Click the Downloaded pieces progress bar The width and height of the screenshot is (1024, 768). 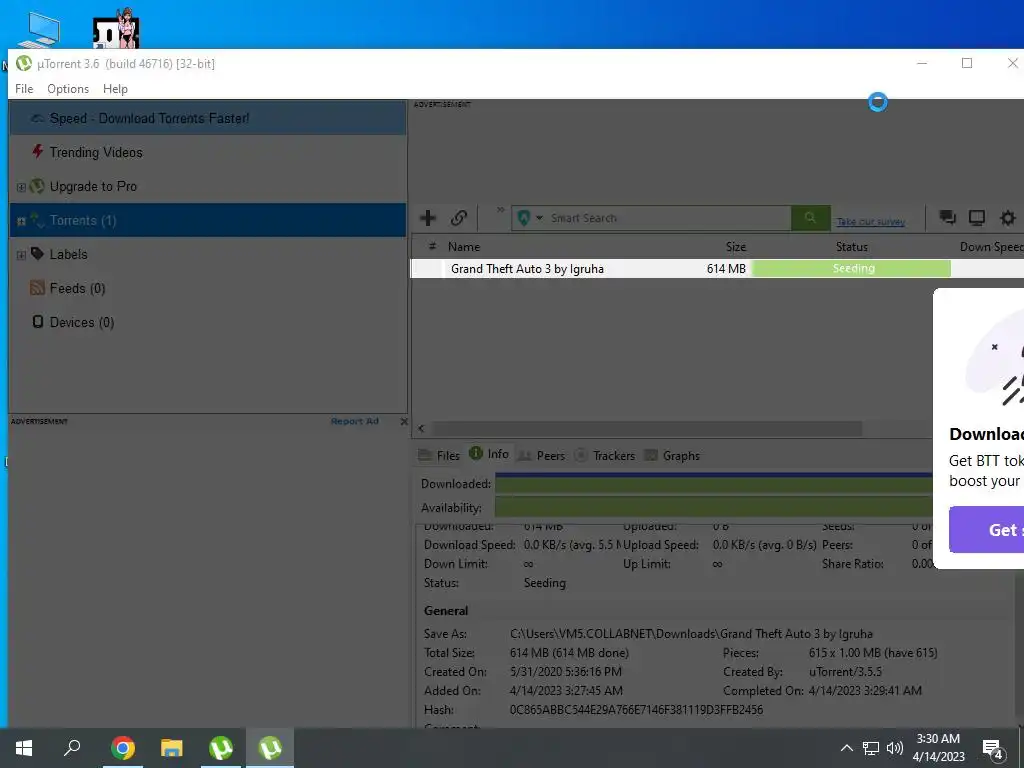713,484
